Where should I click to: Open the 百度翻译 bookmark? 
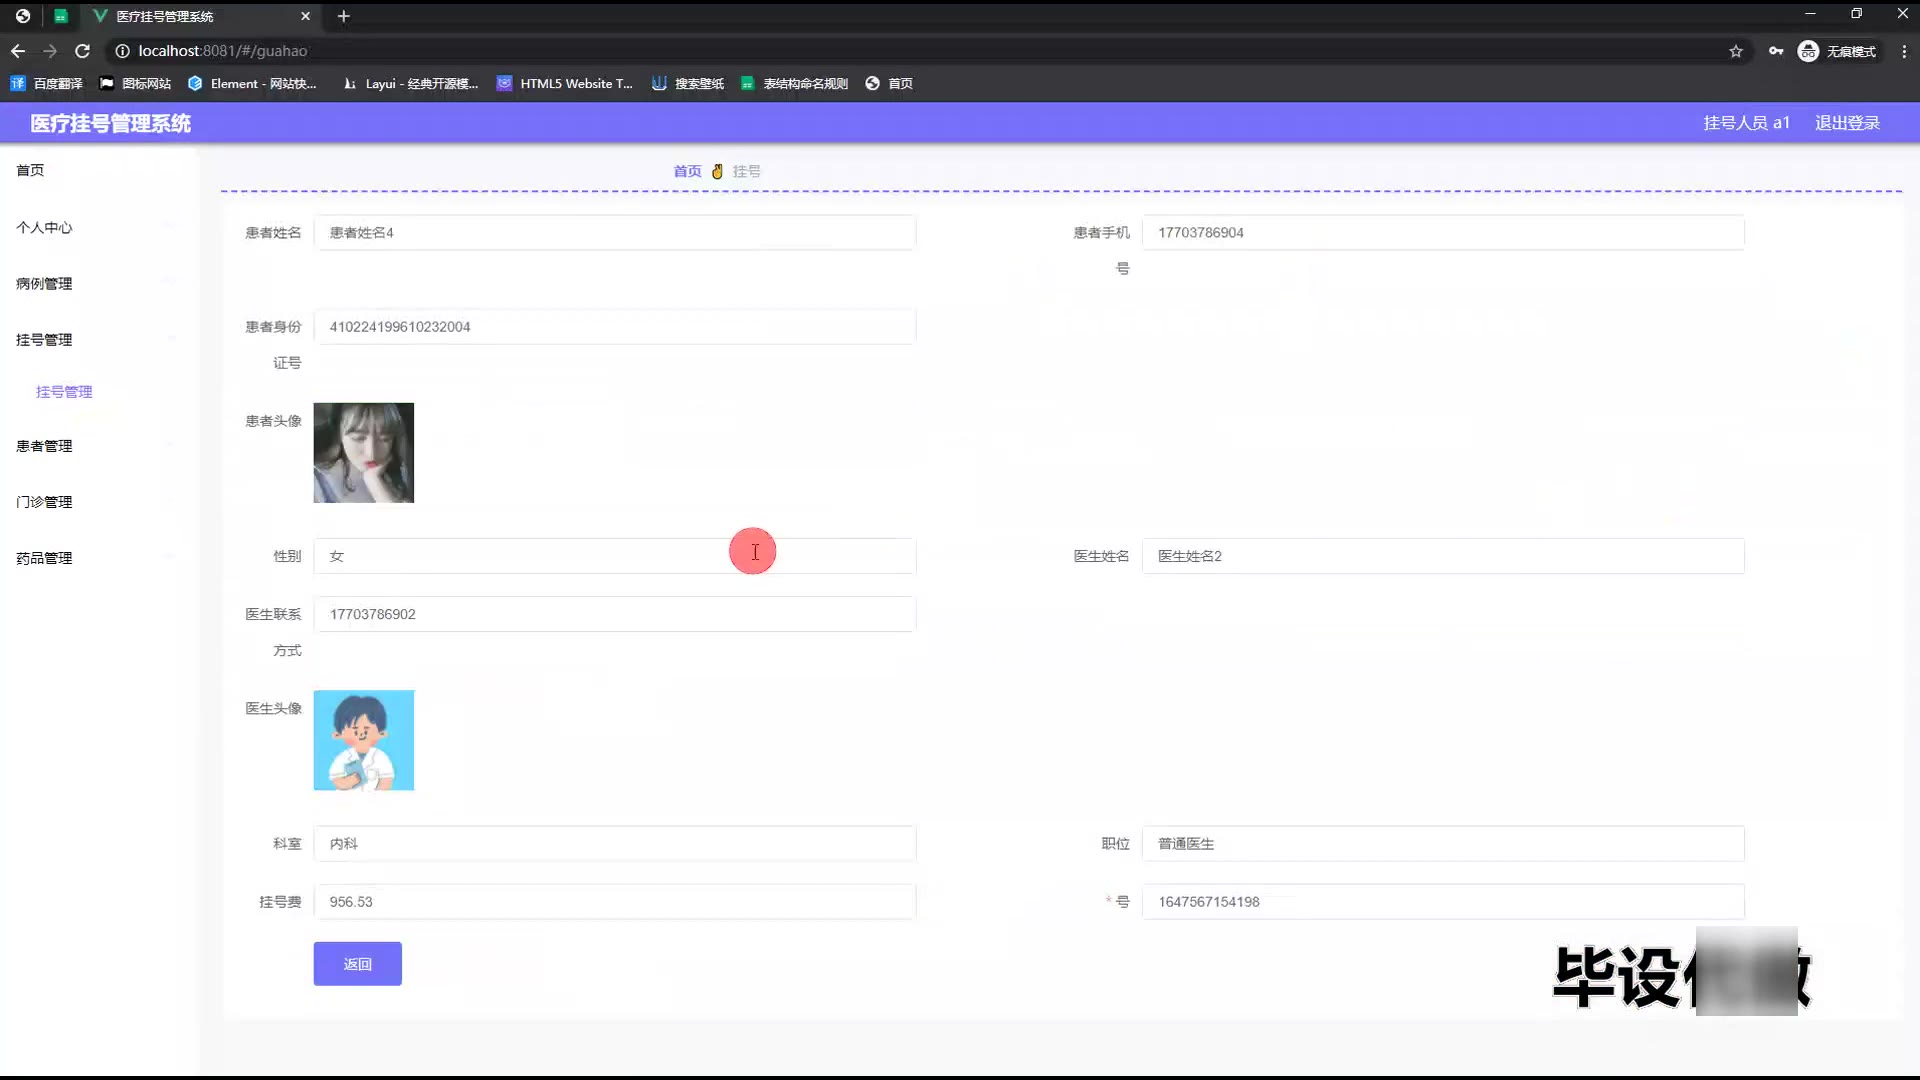pyautogui.click(x=47, y=84)
